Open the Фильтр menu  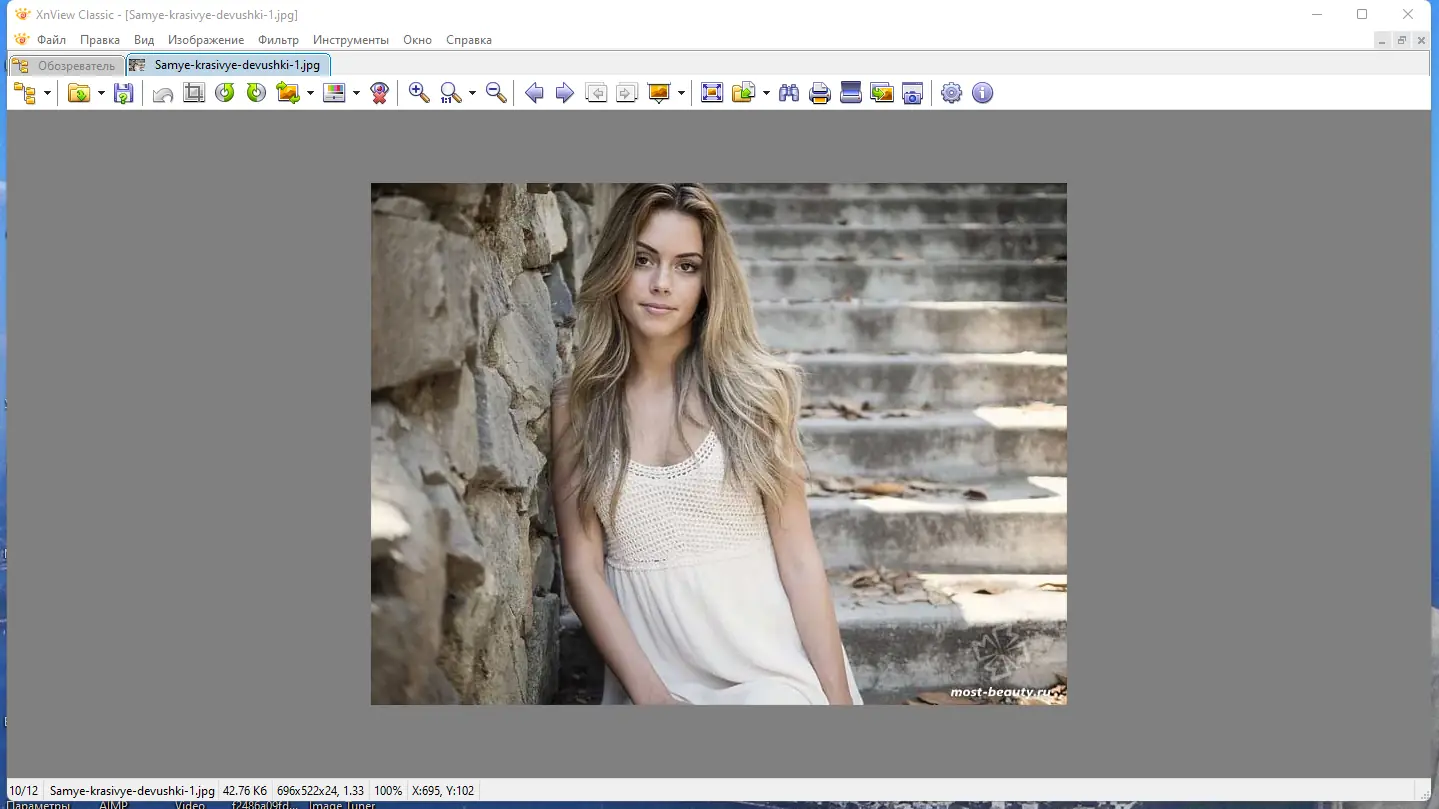pos(278,40)
